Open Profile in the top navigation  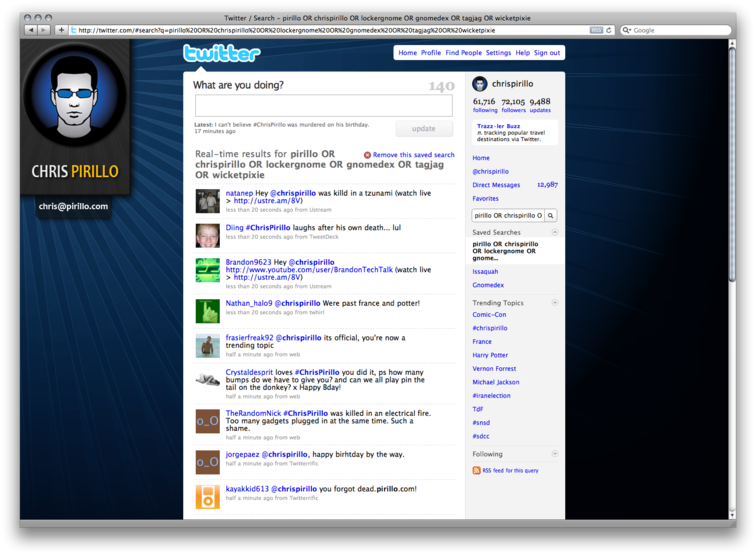pos(431,53)
